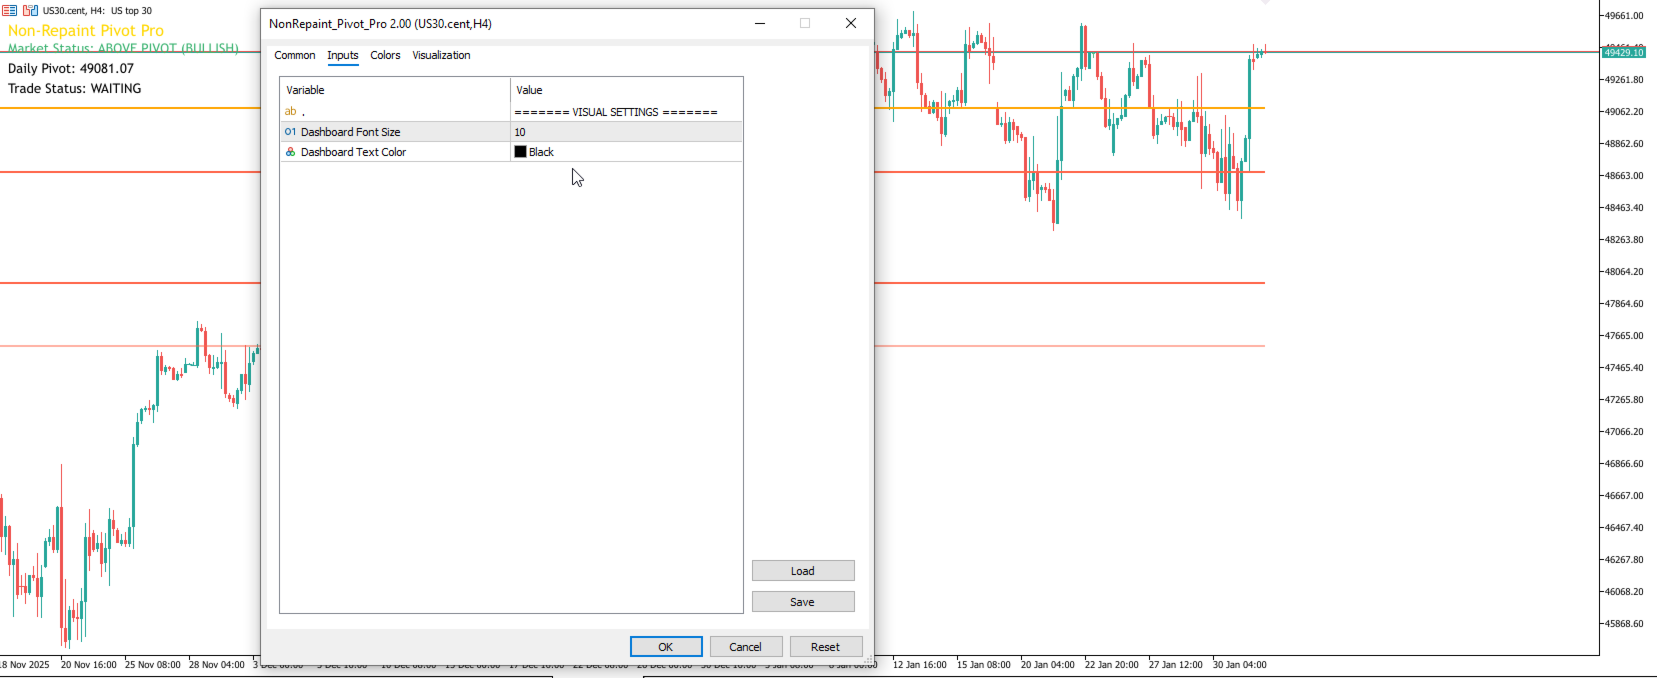
Task: Open the Visualization tab
Action: pos(441,55)
